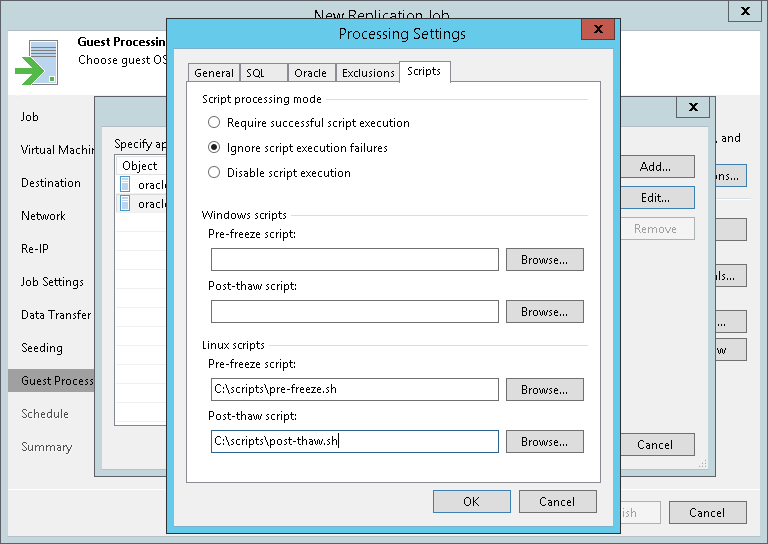Choose Disable script execution radio button
Screen dimensions: 768x544
tap(213, 173)
